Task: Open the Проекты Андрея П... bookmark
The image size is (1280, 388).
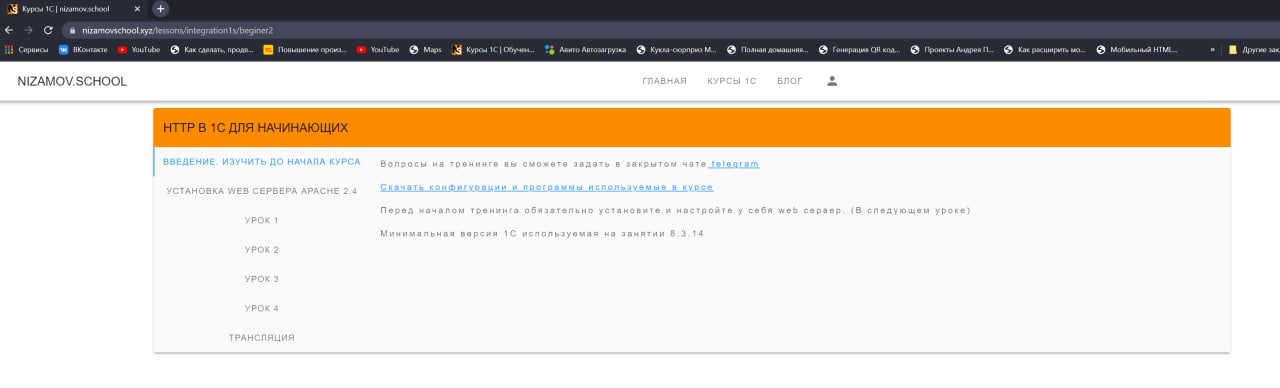Action: click(x=952, y=49)
